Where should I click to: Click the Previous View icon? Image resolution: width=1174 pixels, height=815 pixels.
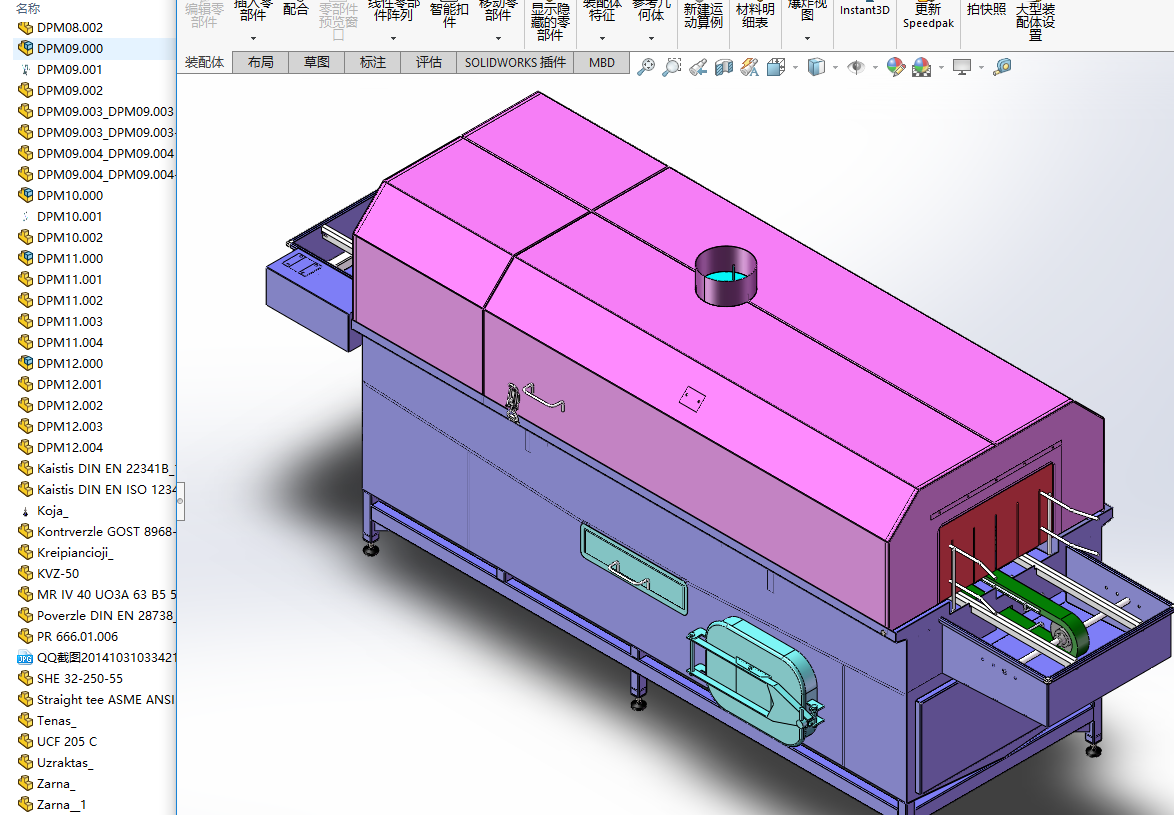[698, 67]
